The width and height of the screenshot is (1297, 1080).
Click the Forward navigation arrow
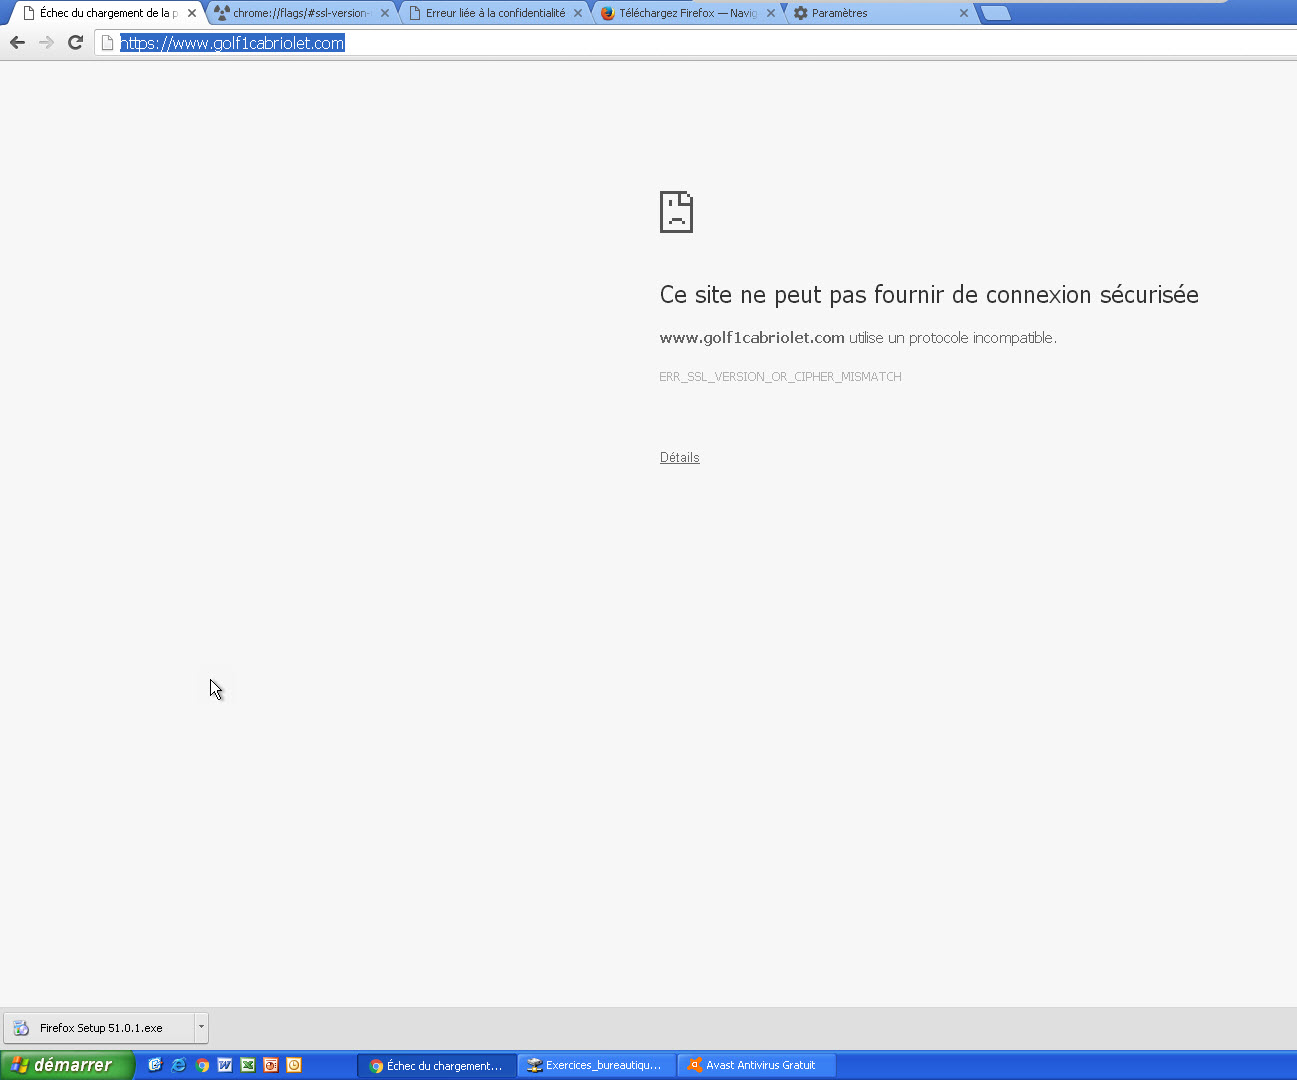pos(46,42)
